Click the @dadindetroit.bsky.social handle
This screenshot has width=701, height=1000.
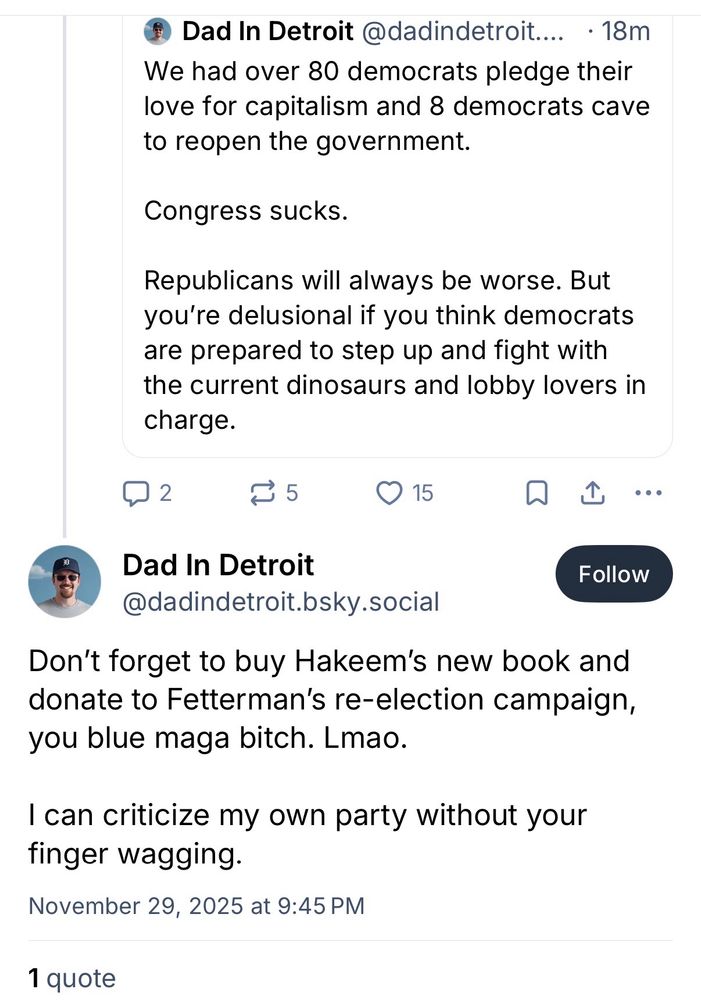pyautogui.click(x=281, y=601)
